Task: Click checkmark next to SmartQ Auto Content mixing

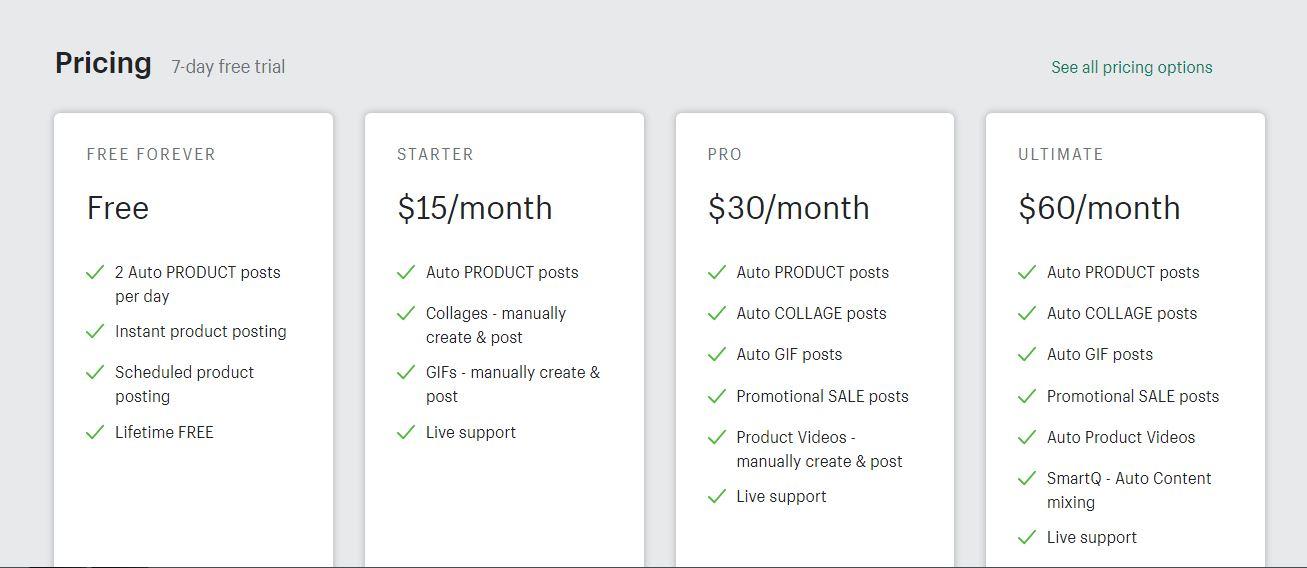Action: (x=1027, y=478)
